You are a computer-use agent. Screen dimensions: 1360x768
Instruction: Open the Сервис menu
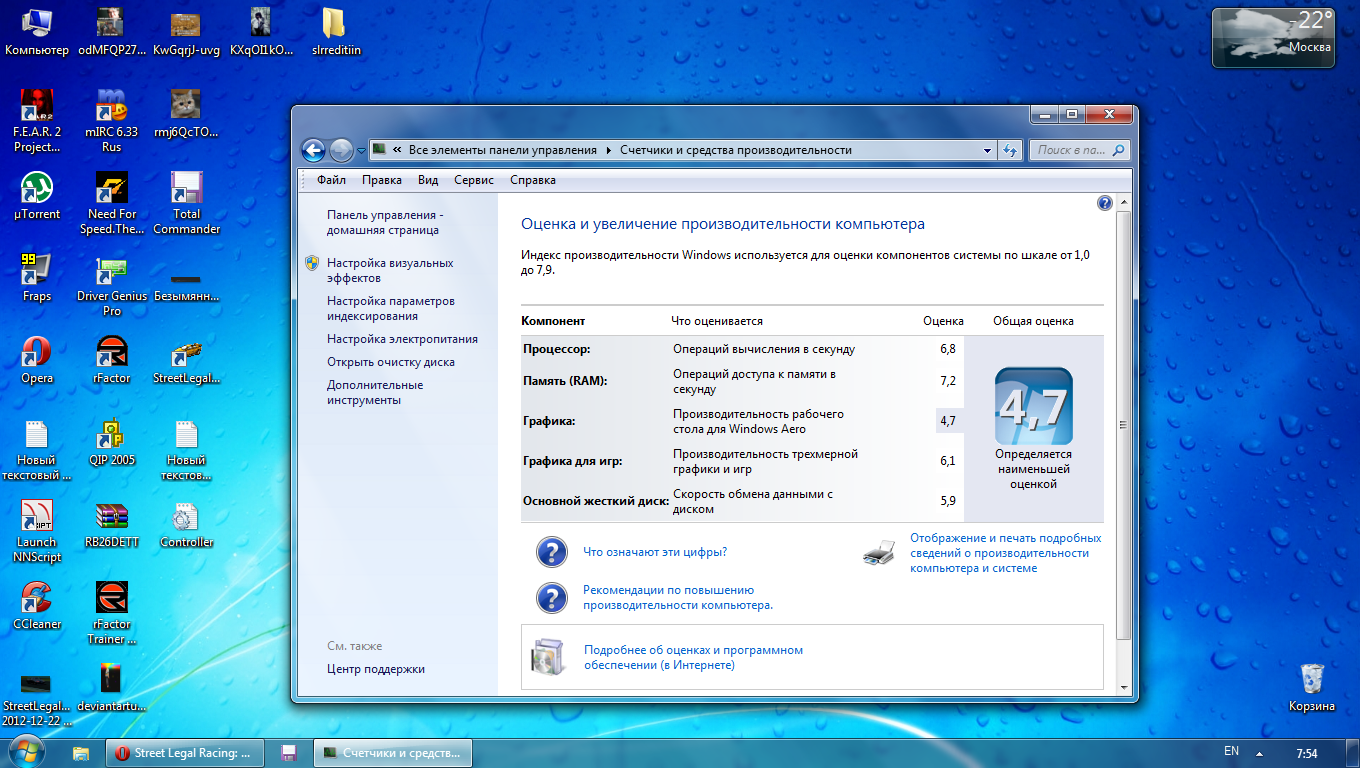[x=473, y=180]
